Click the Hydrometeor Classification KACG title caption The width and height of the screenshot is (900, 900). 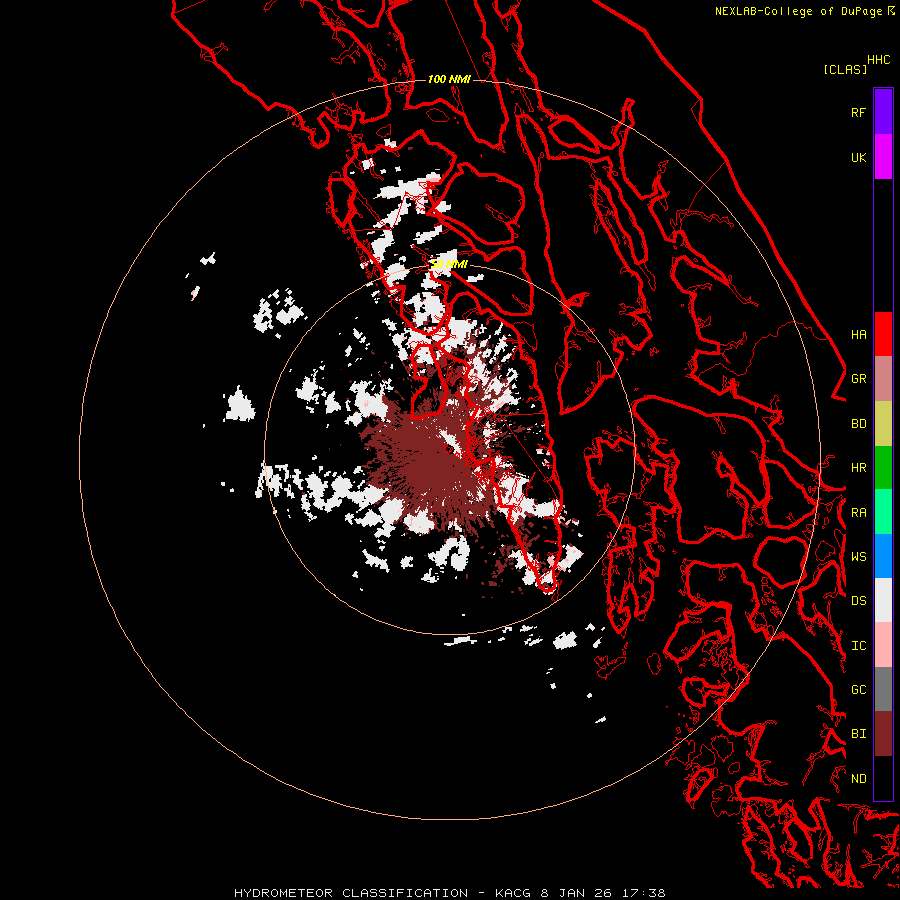pos(449,893)
